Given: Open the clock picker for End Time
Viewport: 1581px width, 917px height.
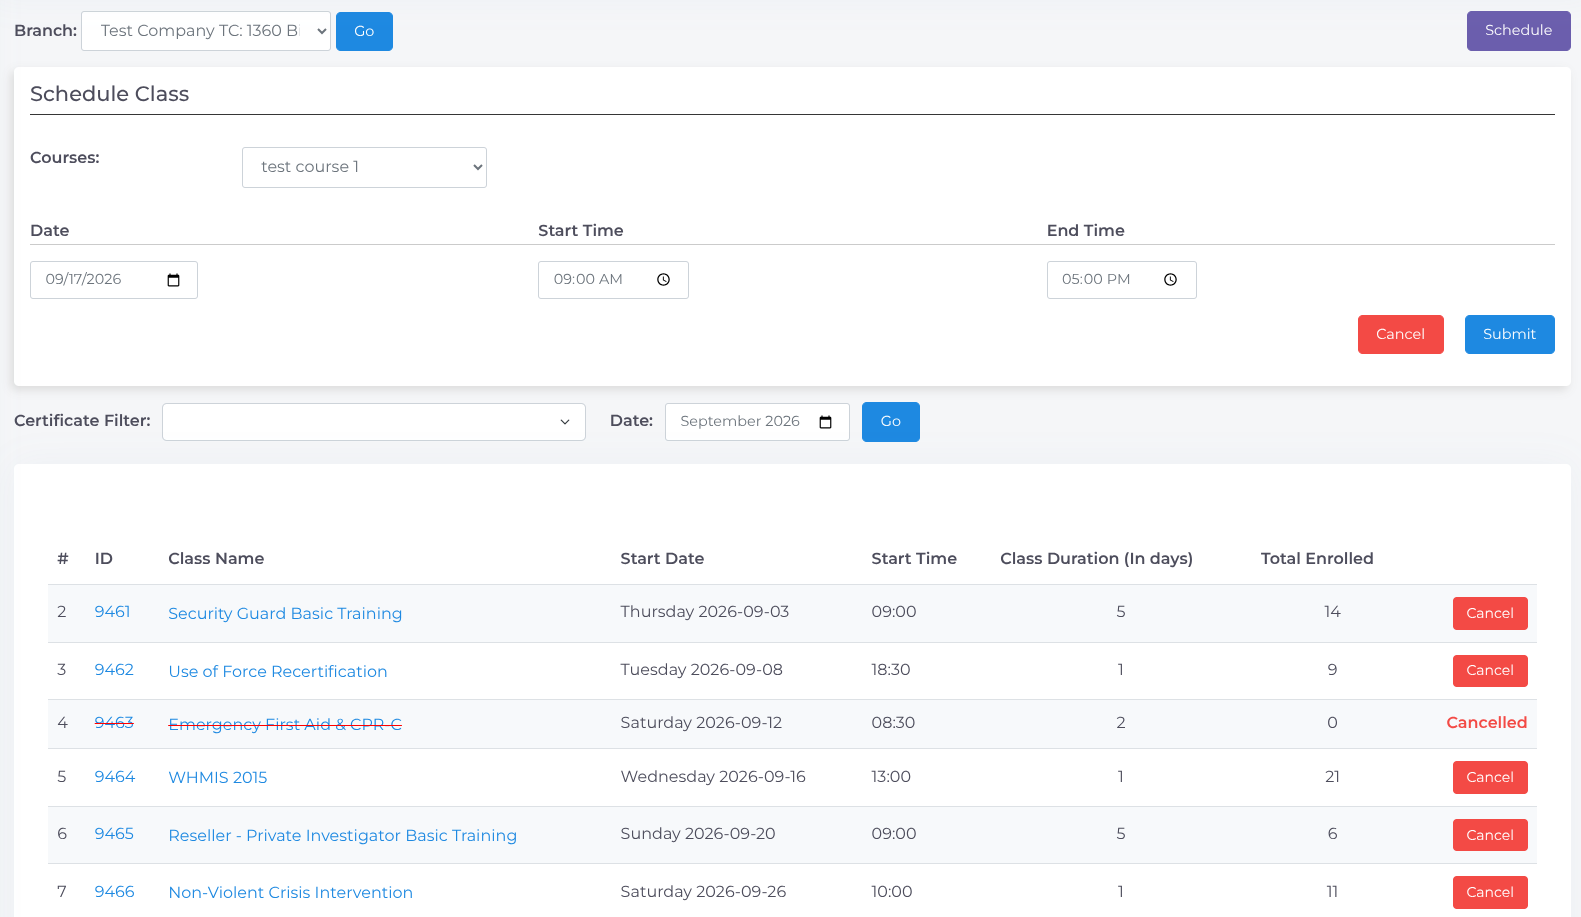Looking at the screenshot, I should 1170,280.
